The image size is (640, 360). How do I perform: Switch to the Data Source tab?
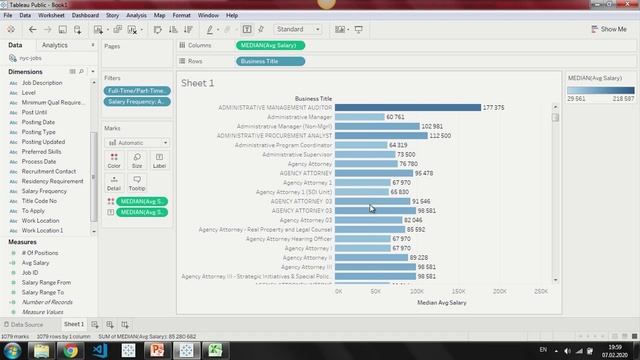click(24, 324)
